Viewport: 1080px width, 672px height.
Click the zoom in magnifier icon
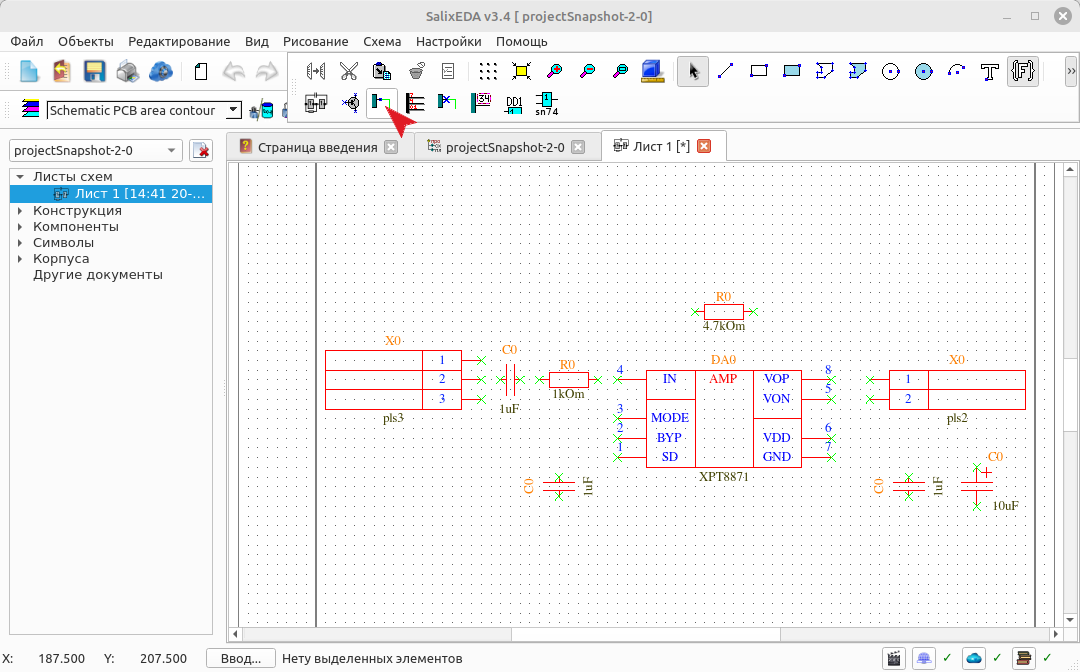554,71
